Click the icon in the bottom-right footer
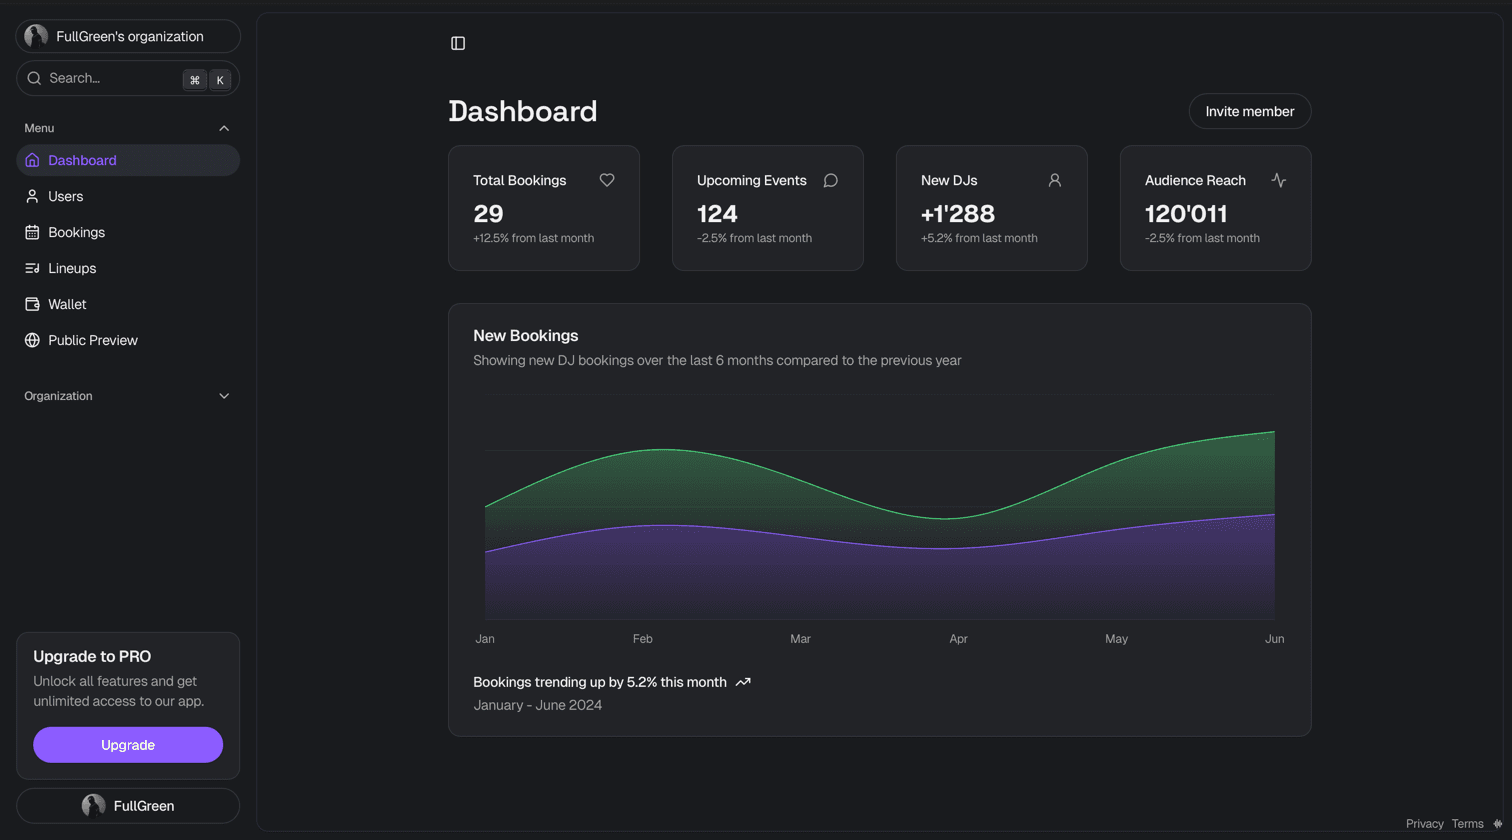 [1497, 824]
